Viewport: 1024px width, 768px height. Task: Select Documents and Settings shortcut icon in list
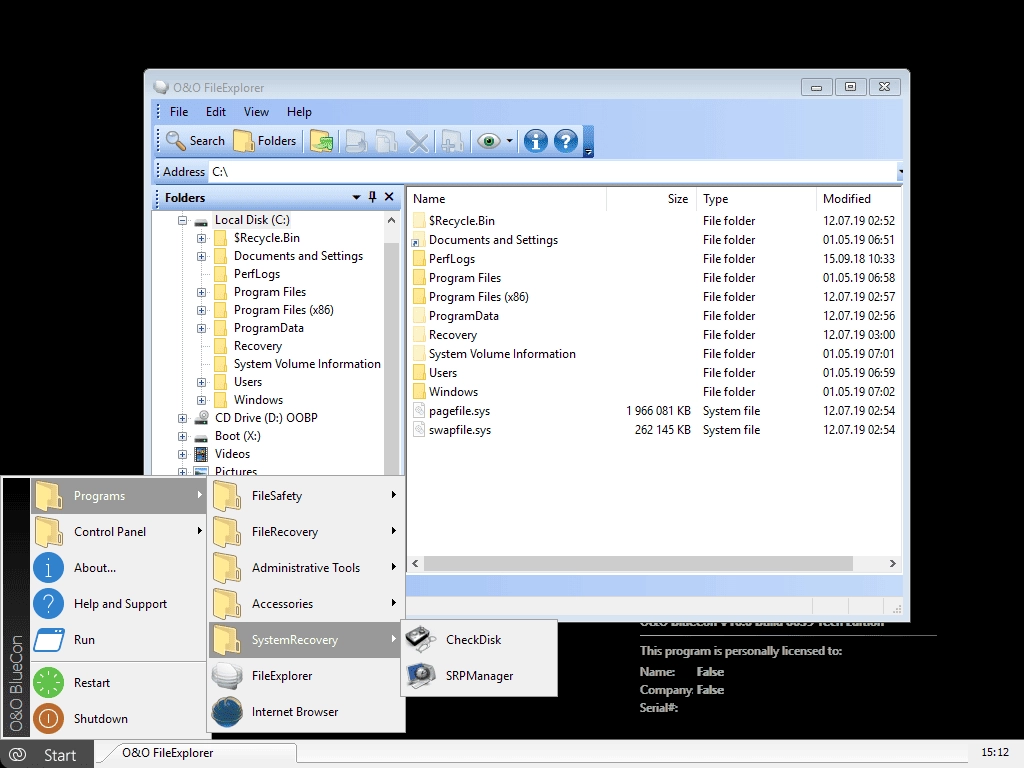click(419, 240)
